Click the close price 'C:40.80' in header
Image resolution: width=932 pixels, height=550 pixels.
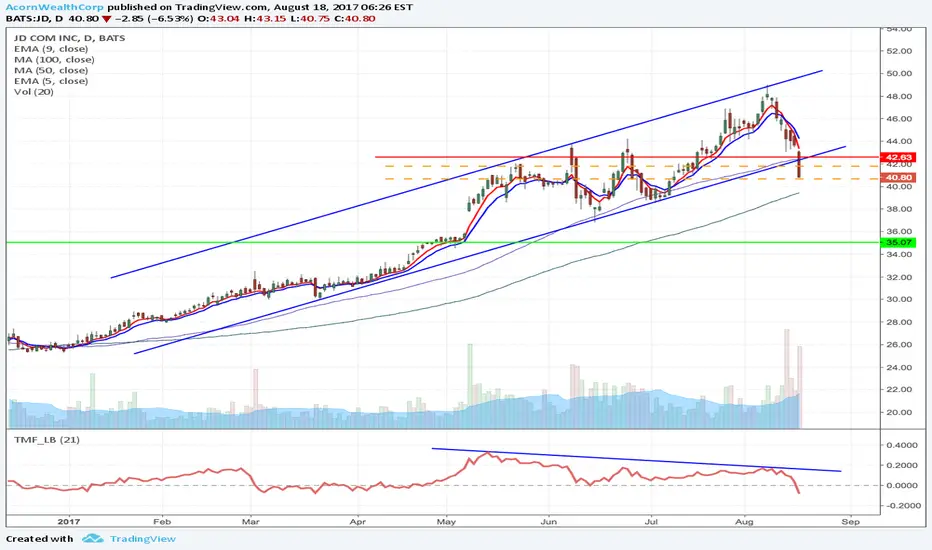355,18
